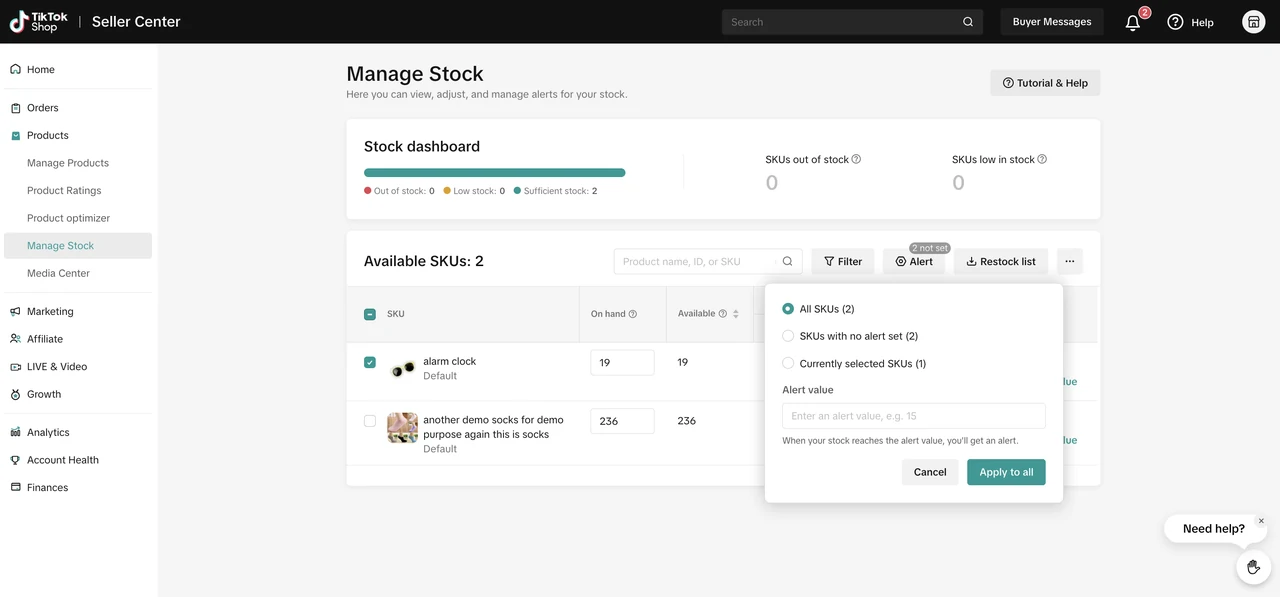Close the Need help bubble
The image size is (1280, 597).
[x=1261, y=521]
